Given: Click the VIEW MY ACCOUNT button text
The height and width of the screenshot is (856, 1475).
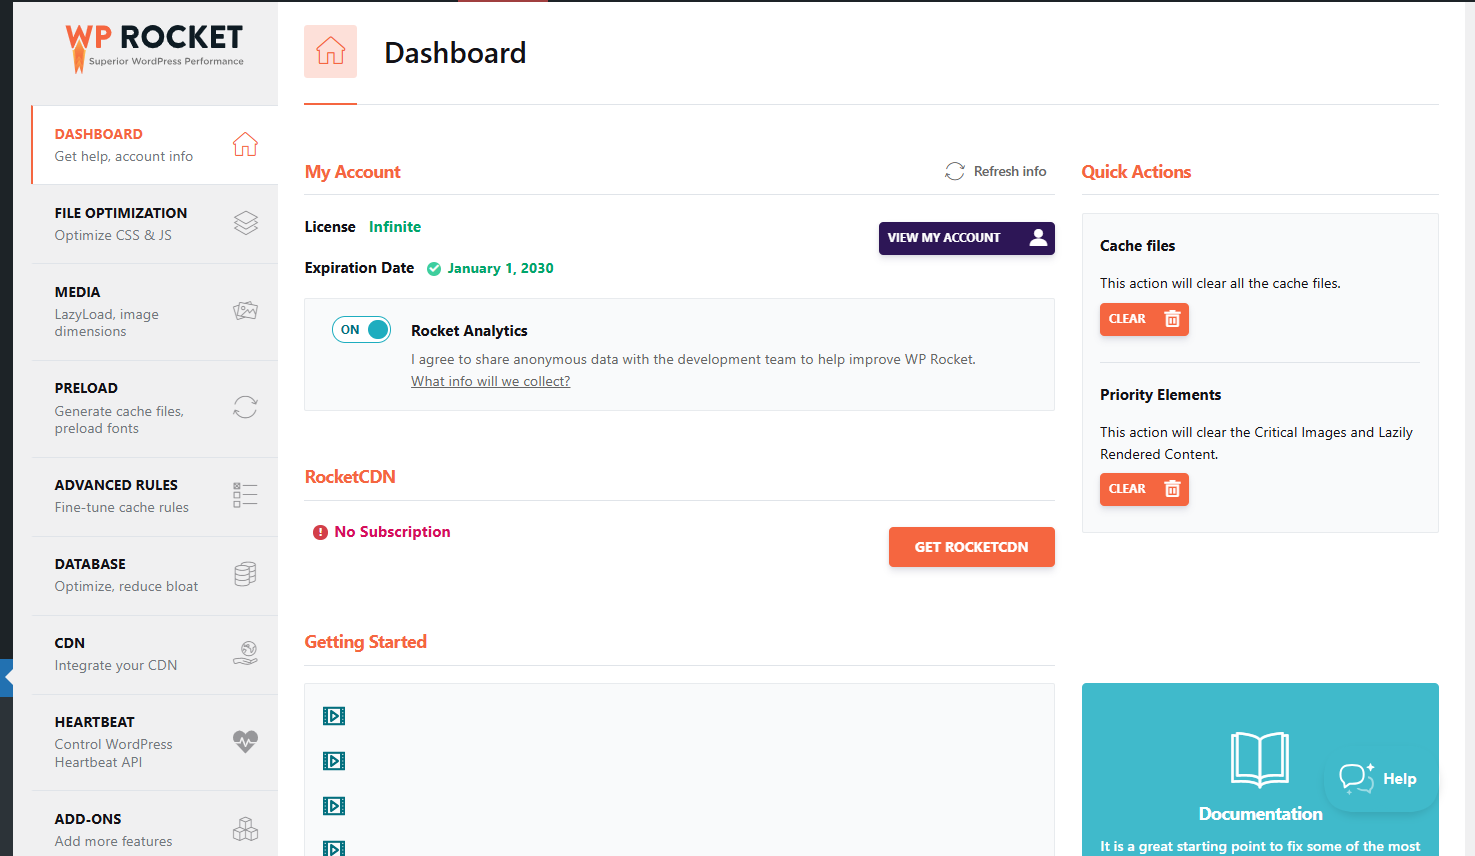Looking at the screenshot, I should click(944, 238).
